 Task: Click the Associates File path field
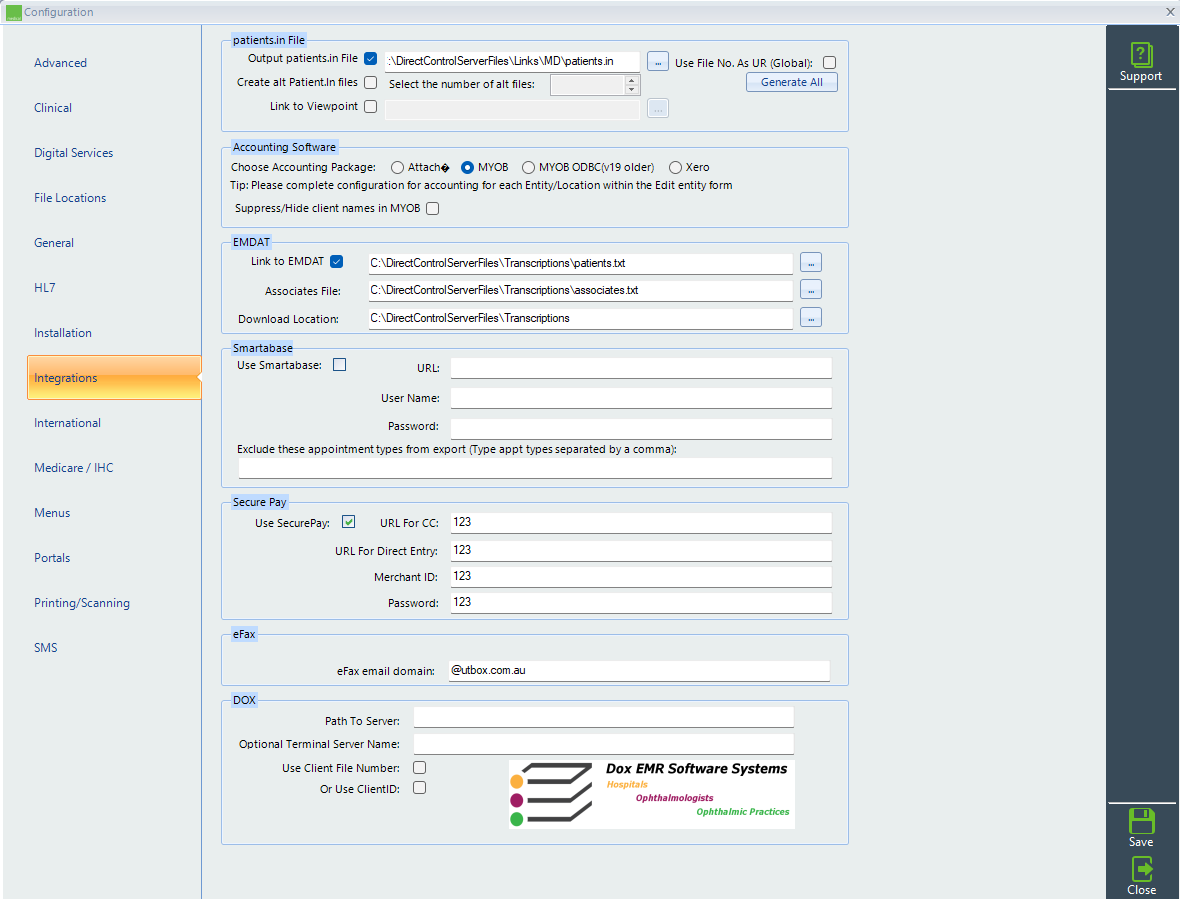click(580, 290)
